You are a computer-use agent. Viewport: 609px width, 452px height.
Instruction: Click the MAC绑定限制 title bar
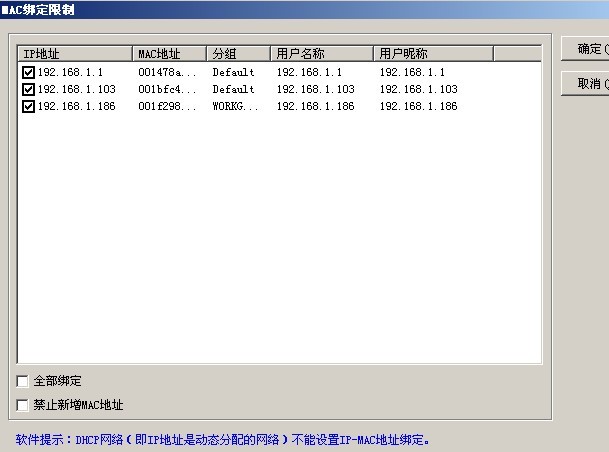tap(304, 9)
